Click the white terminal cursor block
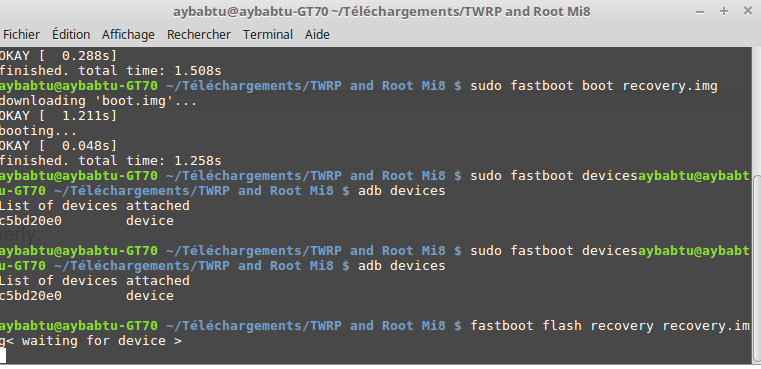The height and width of the screenshot is (369, 761). point(3,356)
